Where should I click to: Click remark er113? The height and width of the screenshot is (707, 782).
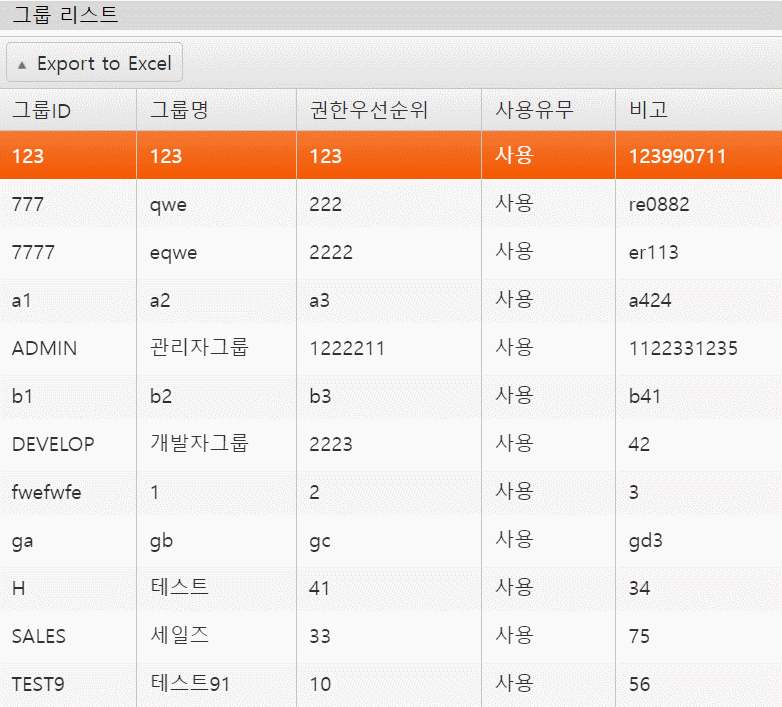pyautogui.click(x=653, y=252)
